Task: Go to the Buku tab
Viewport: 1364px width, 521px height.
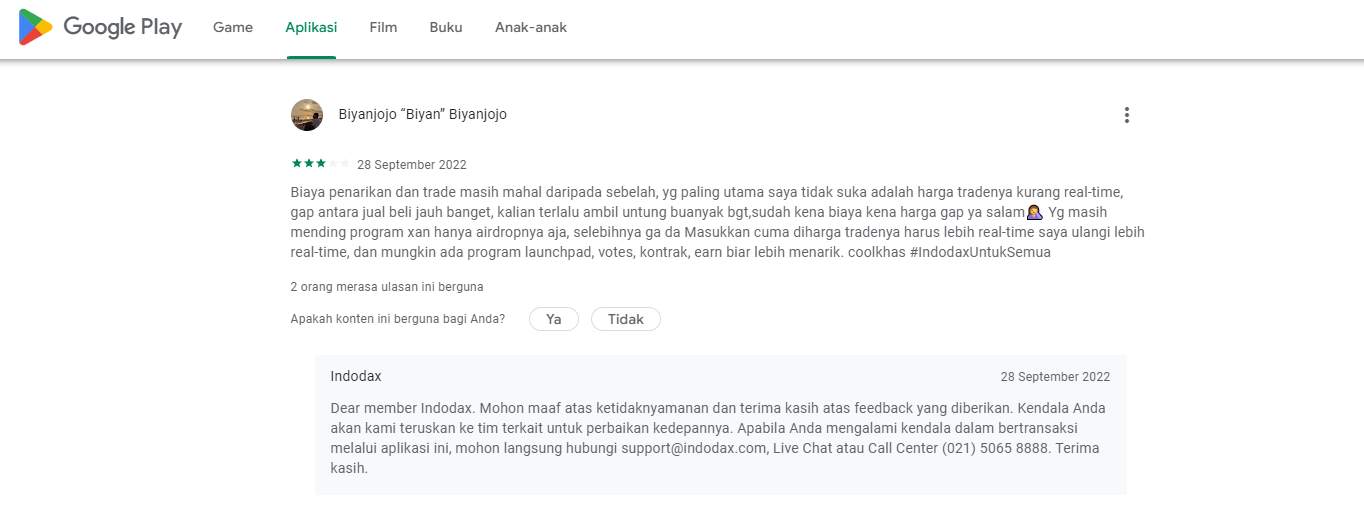Action: tap(446, 27)
